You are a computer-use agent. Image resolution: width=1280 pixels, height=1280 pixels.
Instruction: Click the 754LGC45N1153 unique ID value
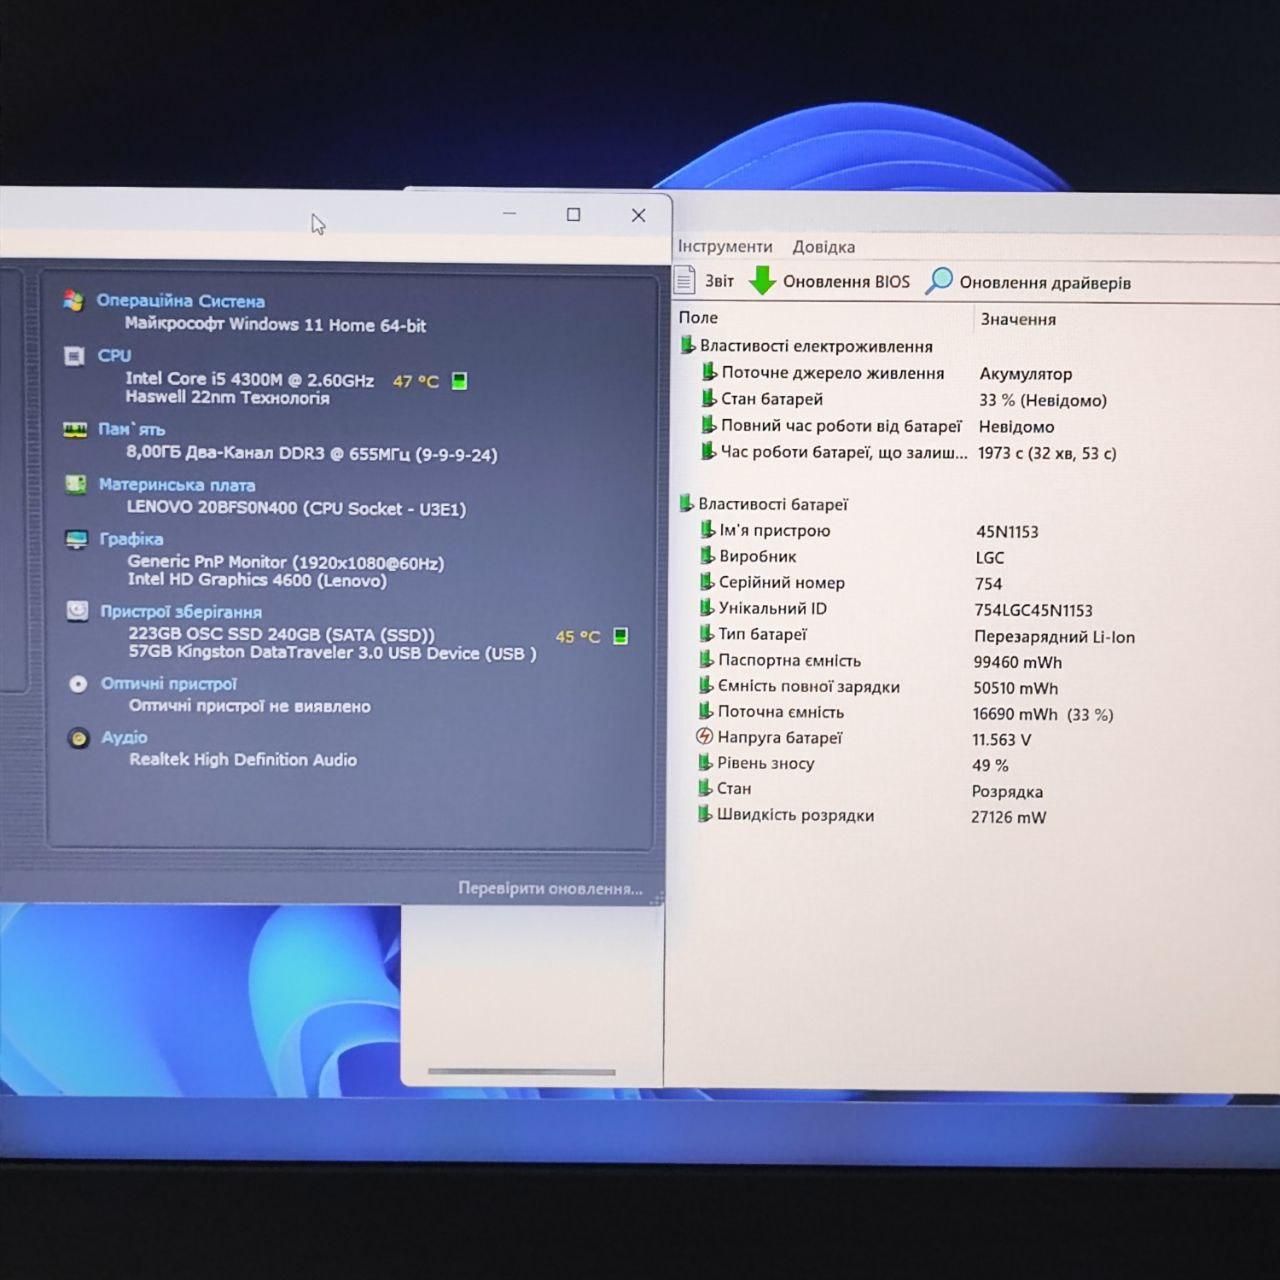click(x=1034, y=610)
